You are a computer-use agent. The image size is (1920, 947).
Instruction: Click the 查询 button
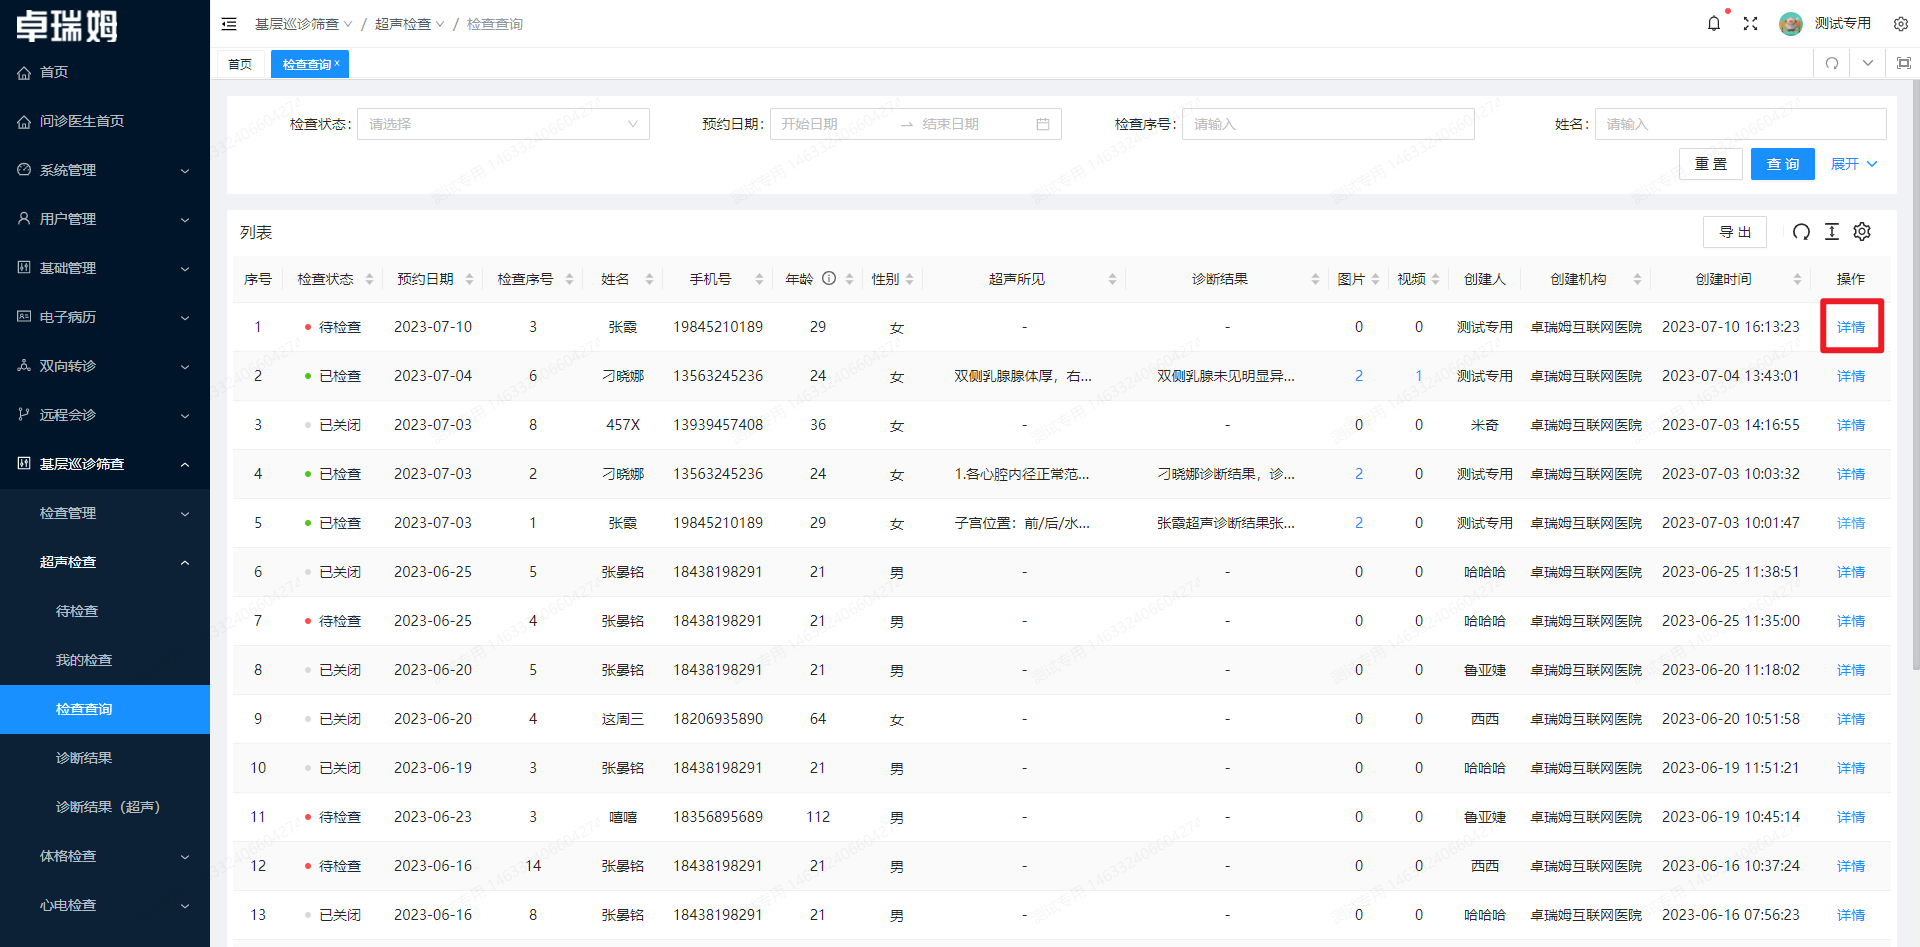coord(1782,164)
